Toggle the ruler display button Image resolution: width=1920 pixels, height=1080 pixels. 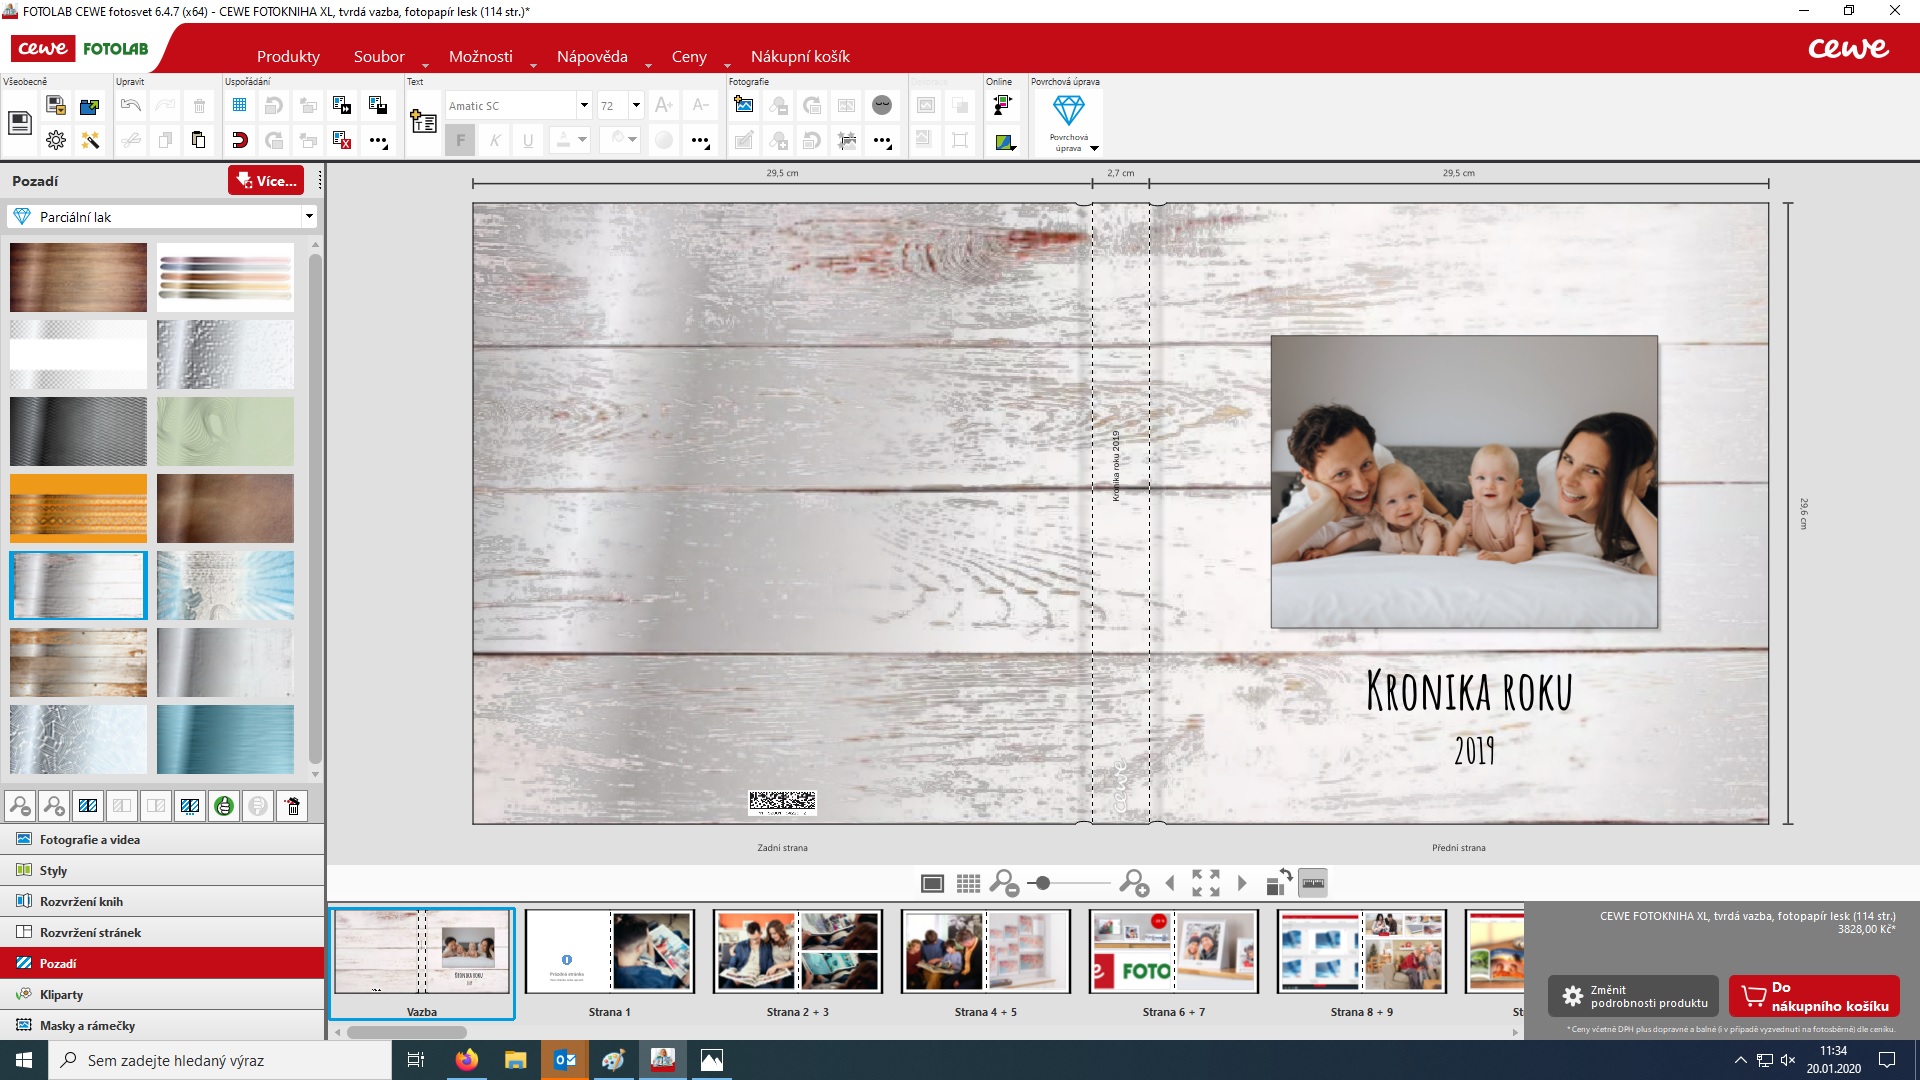1312,884
